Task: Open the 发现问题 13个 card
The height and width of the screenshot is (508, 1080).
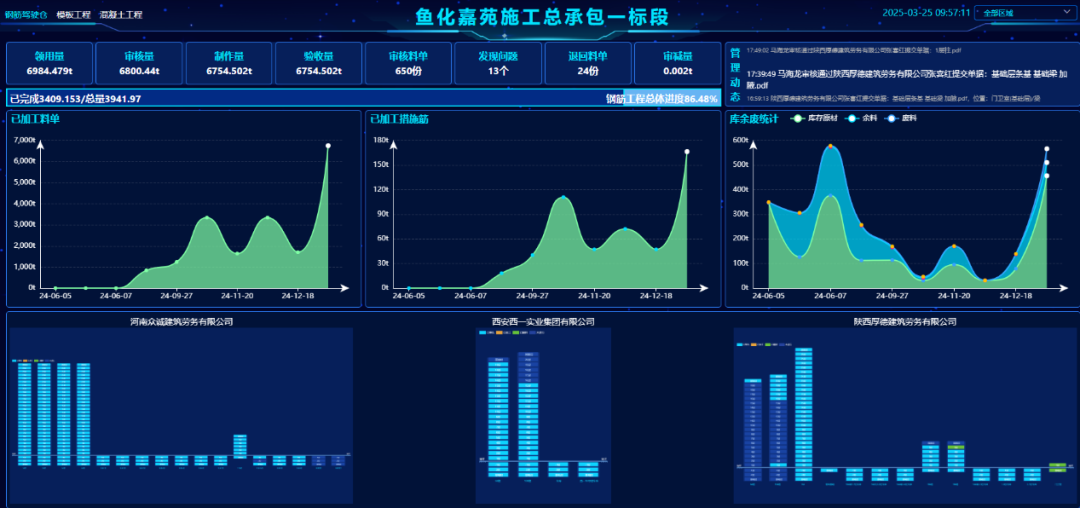Action: [x=498, y=63]
